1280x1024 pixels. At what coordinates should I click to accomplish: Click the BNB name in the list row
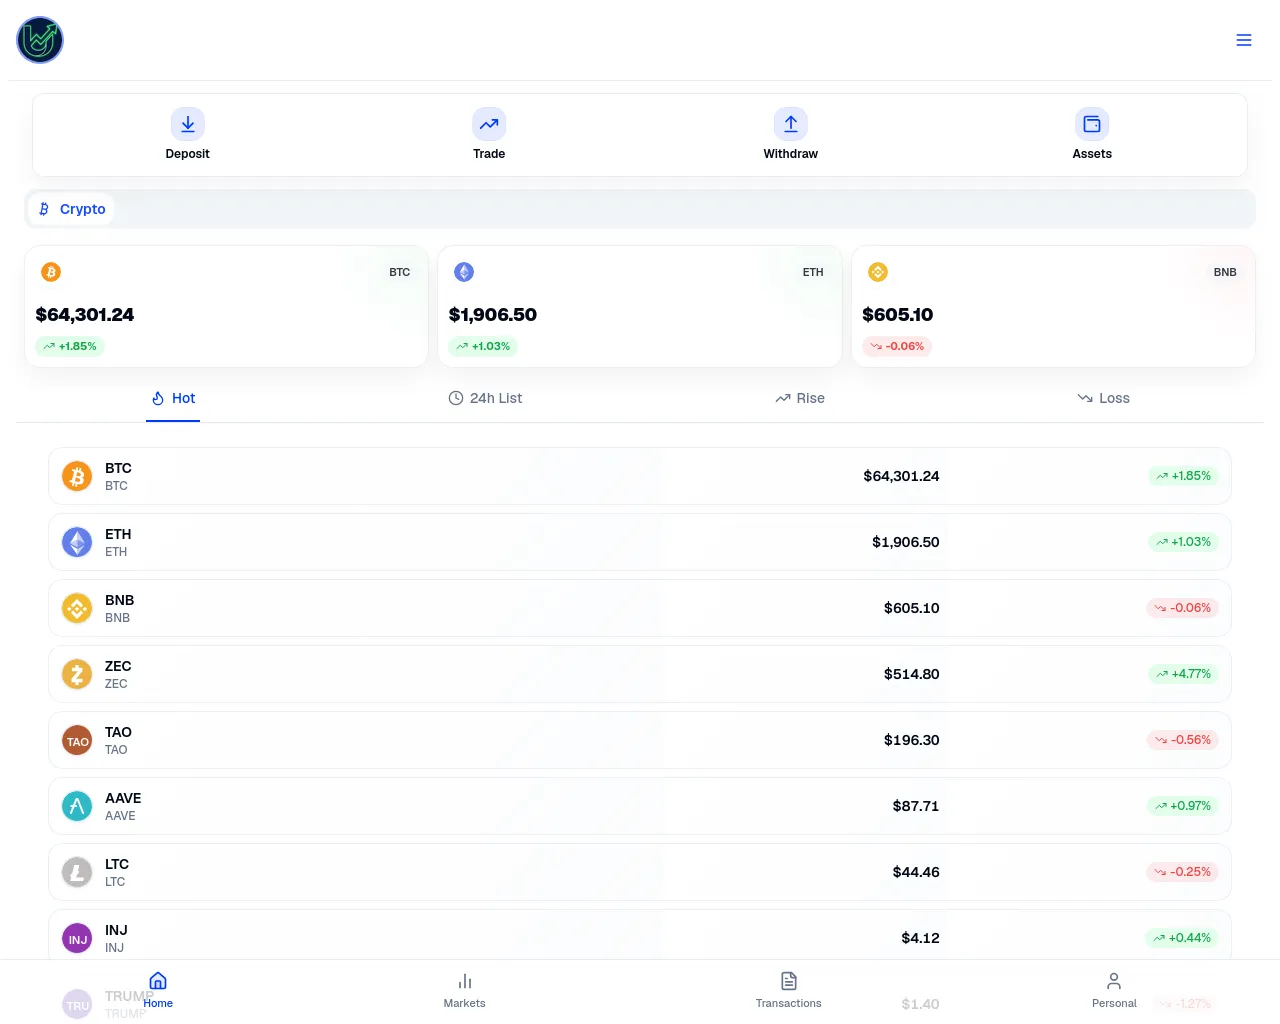(x=119, y=600)
